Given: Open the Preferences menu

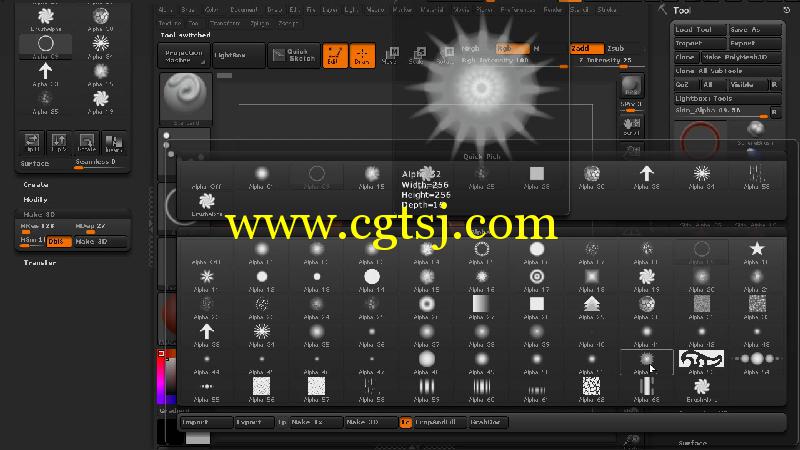Looking at the screenshot, I should pos(517,10).
